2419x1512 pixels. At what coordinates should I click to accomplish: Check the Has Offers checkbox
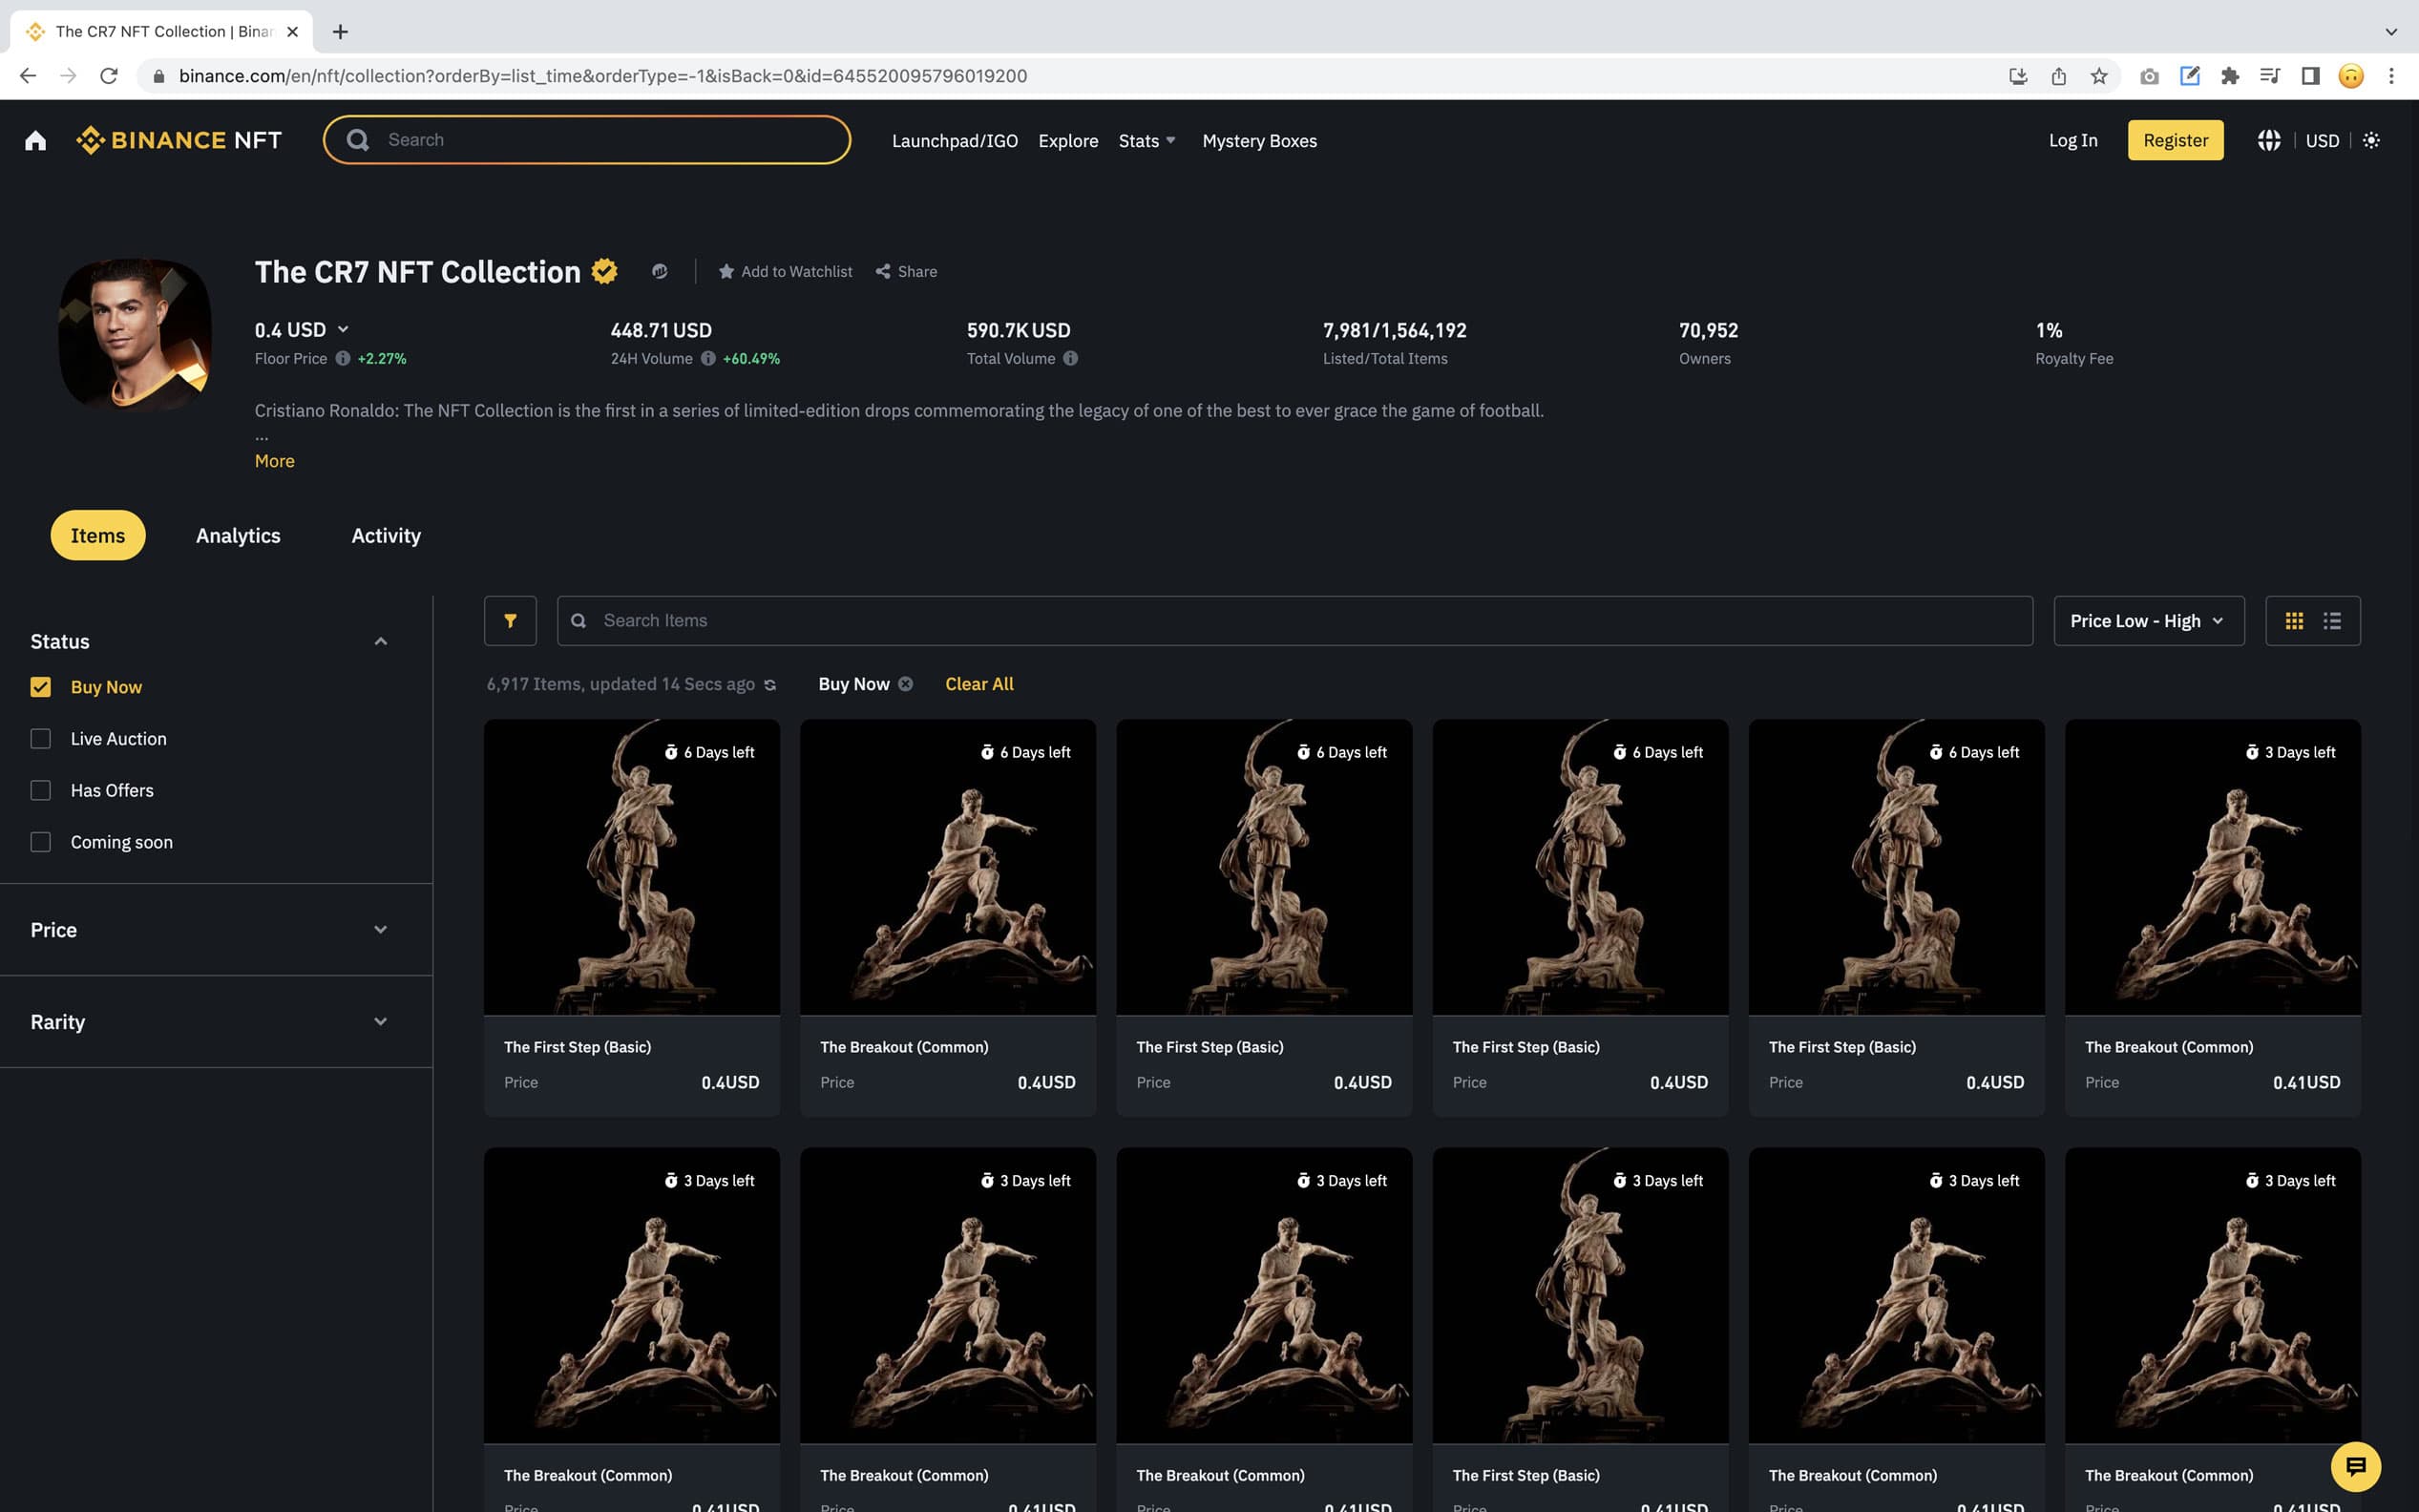click(40, 791)
